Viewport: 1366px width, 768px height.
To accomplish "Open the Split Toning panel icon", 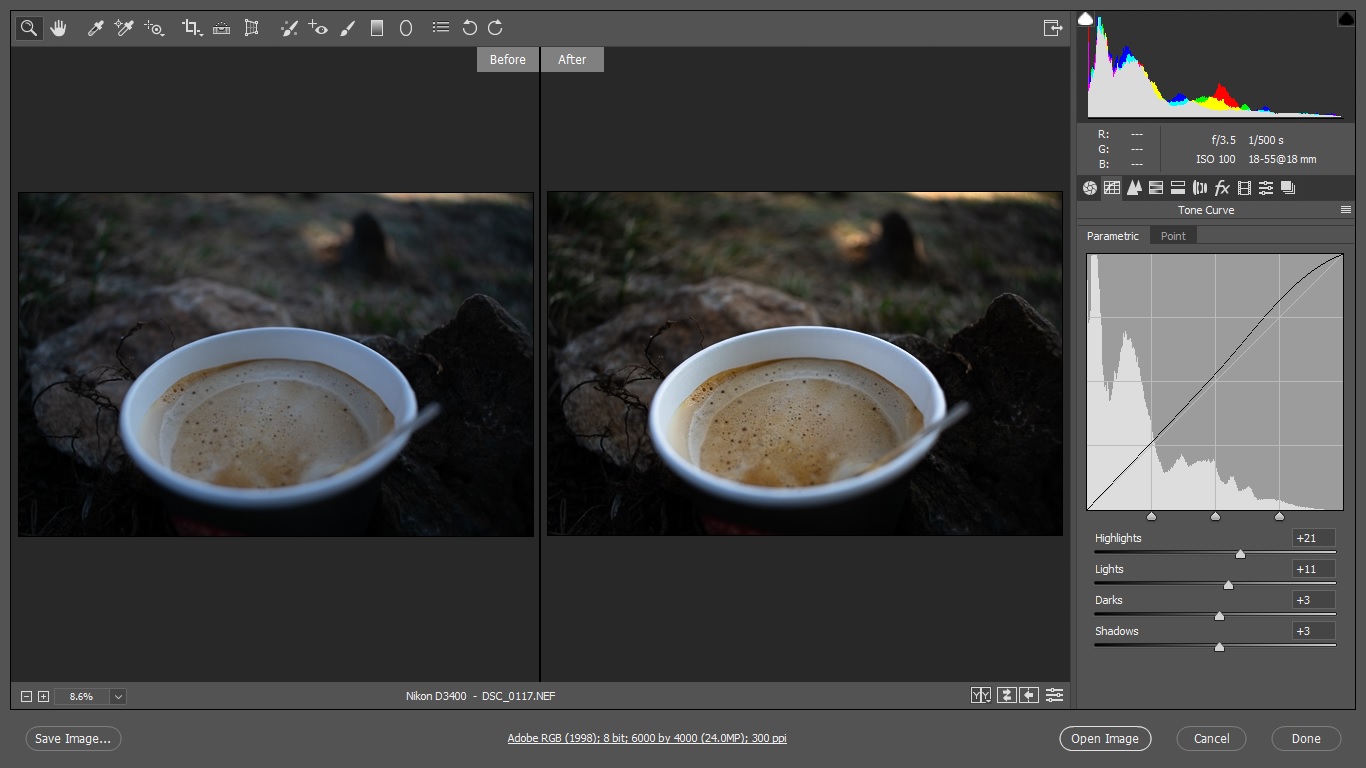I will click(1178, 188).
